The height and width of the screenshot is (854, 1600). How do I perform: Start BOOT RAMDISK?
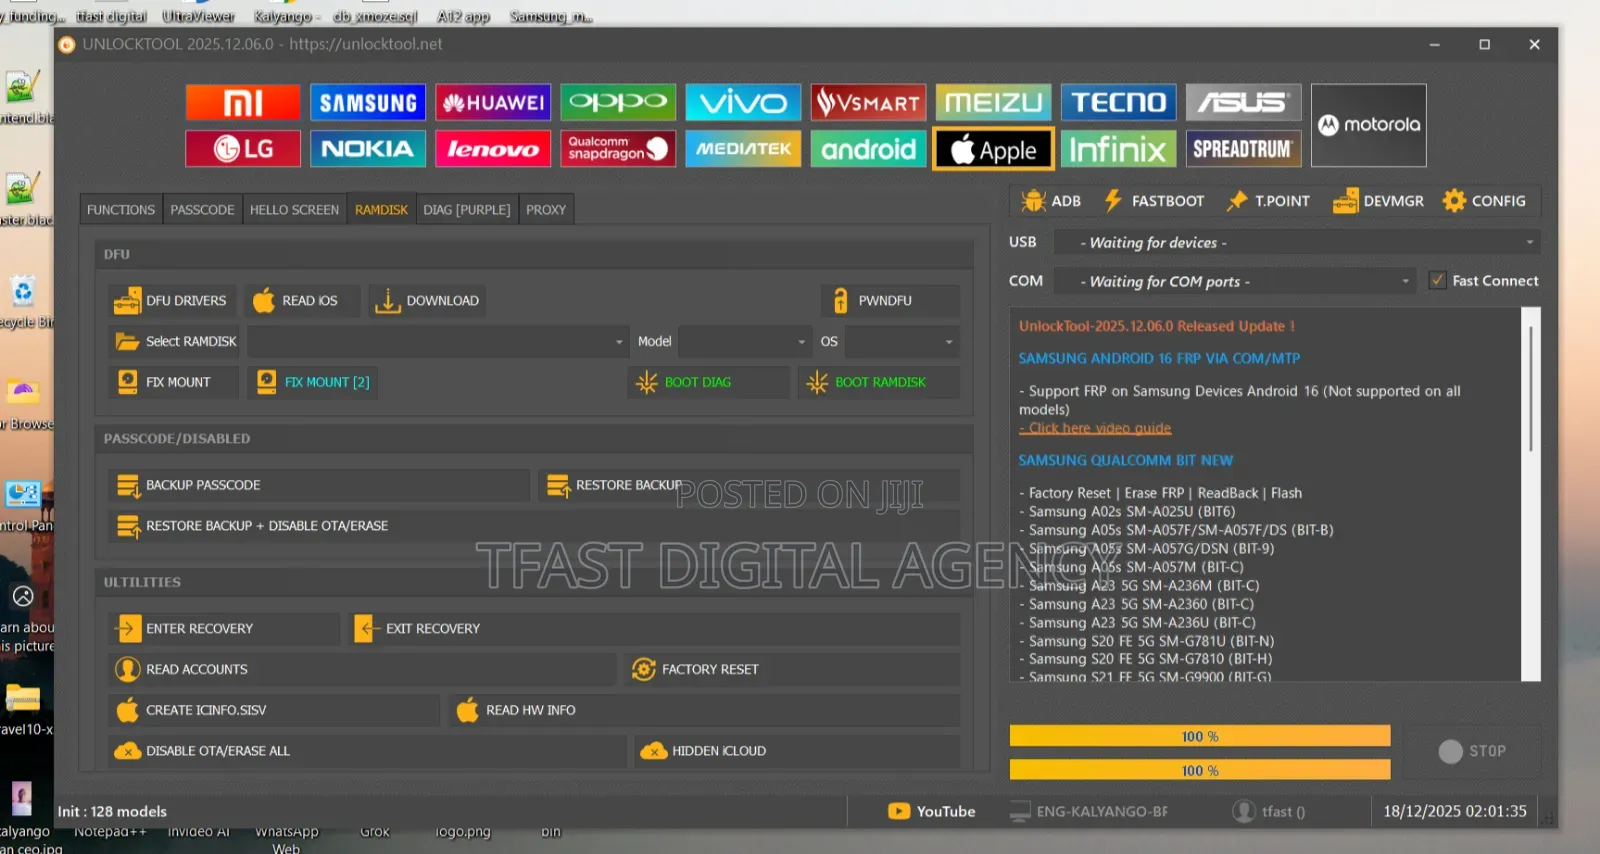(x=878, y=382)
